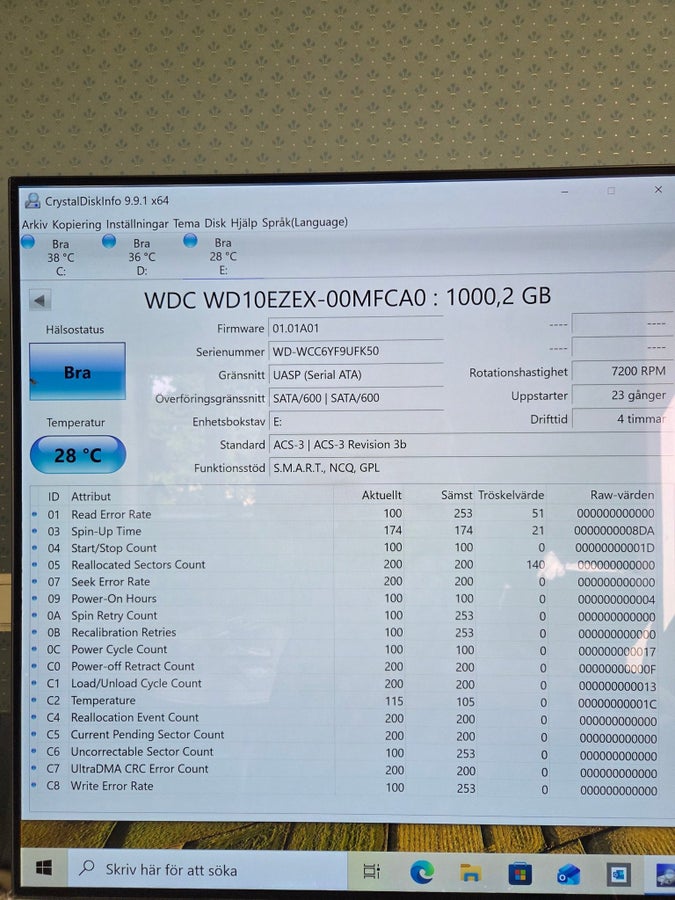
Task: Click the Enhetsbokstav field E:
Action: pyautogui.click(x=355, y=421)
